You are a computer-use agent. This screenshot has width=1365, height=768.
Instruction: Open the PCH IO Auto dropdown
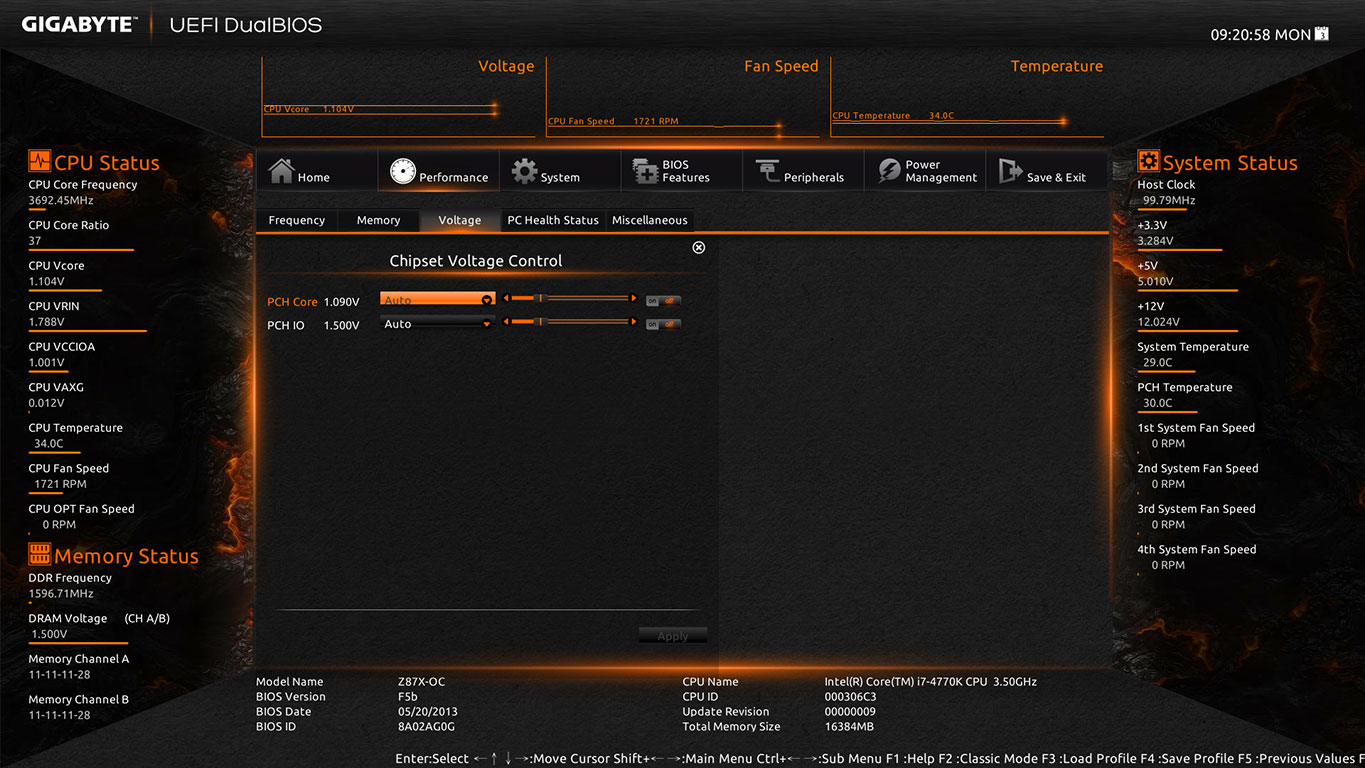(x=438, y=323)
